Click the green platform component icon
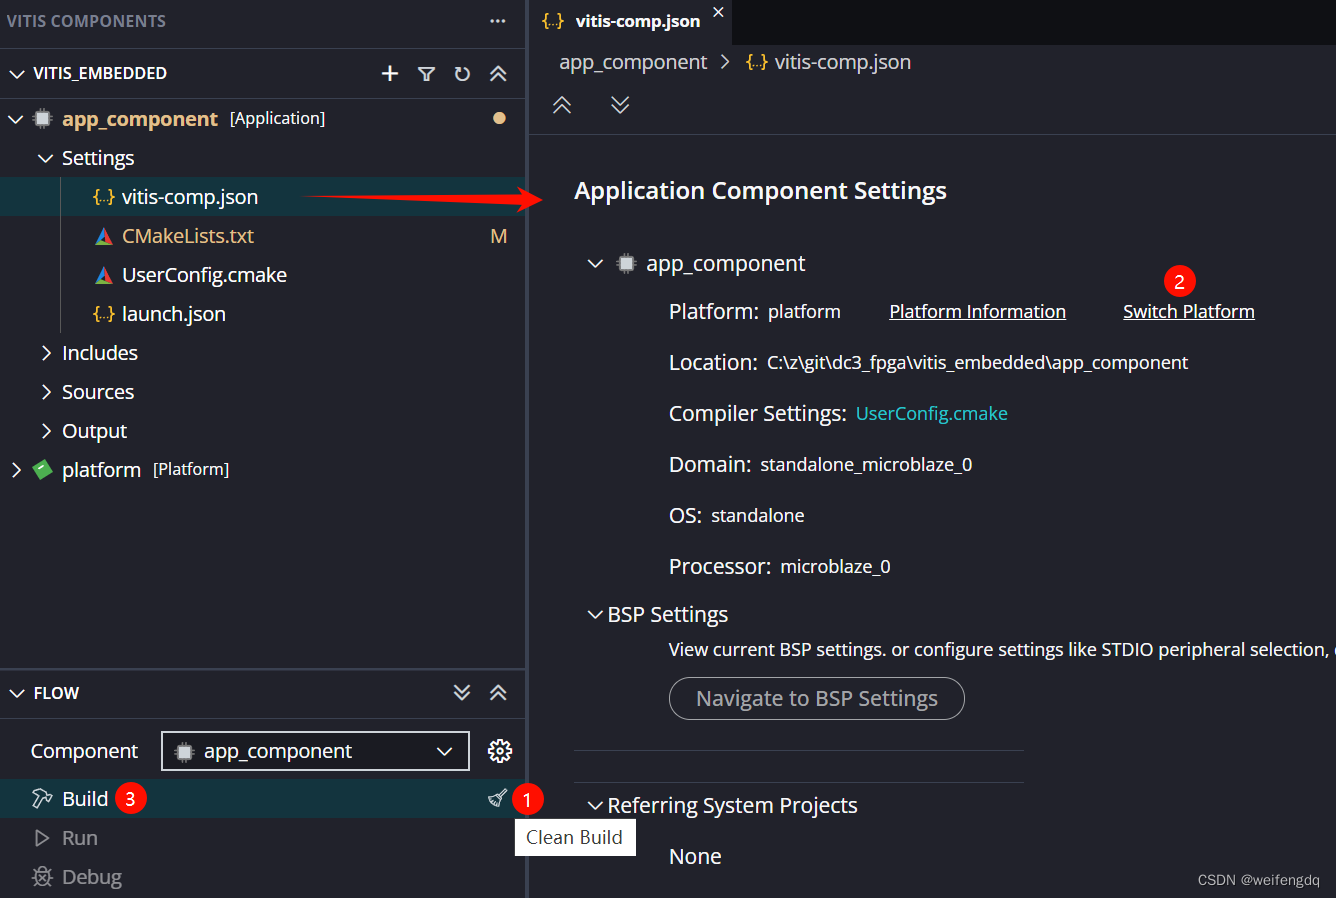The image size is (1336, 898). pyautogui.click(x=43, y=469)
